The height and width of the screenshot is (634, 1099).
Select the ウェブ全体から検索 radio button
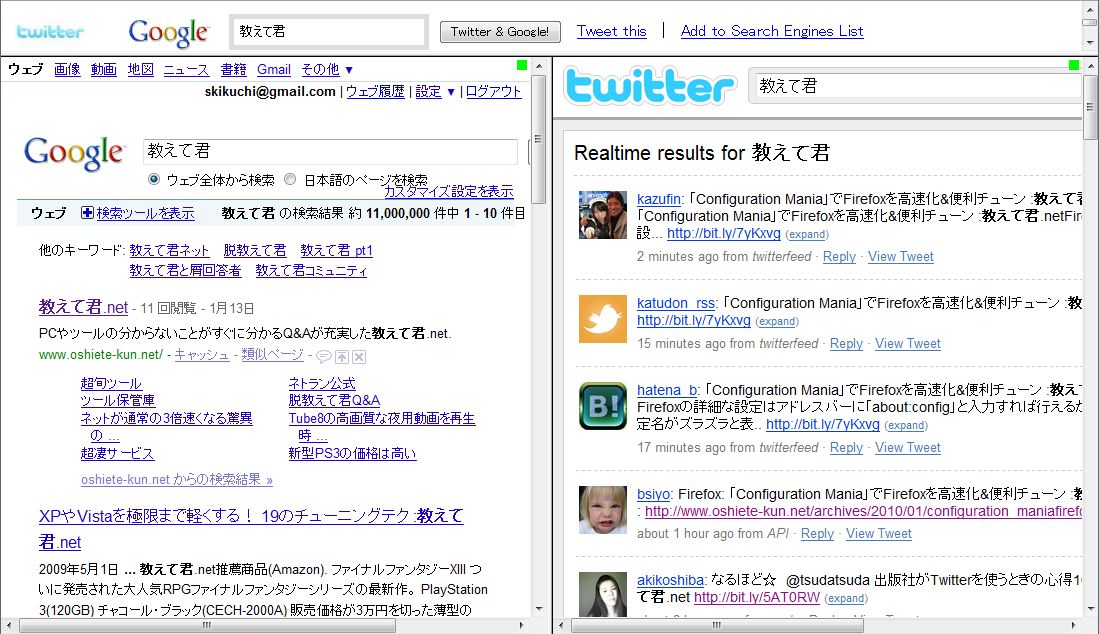coord(154,179)
